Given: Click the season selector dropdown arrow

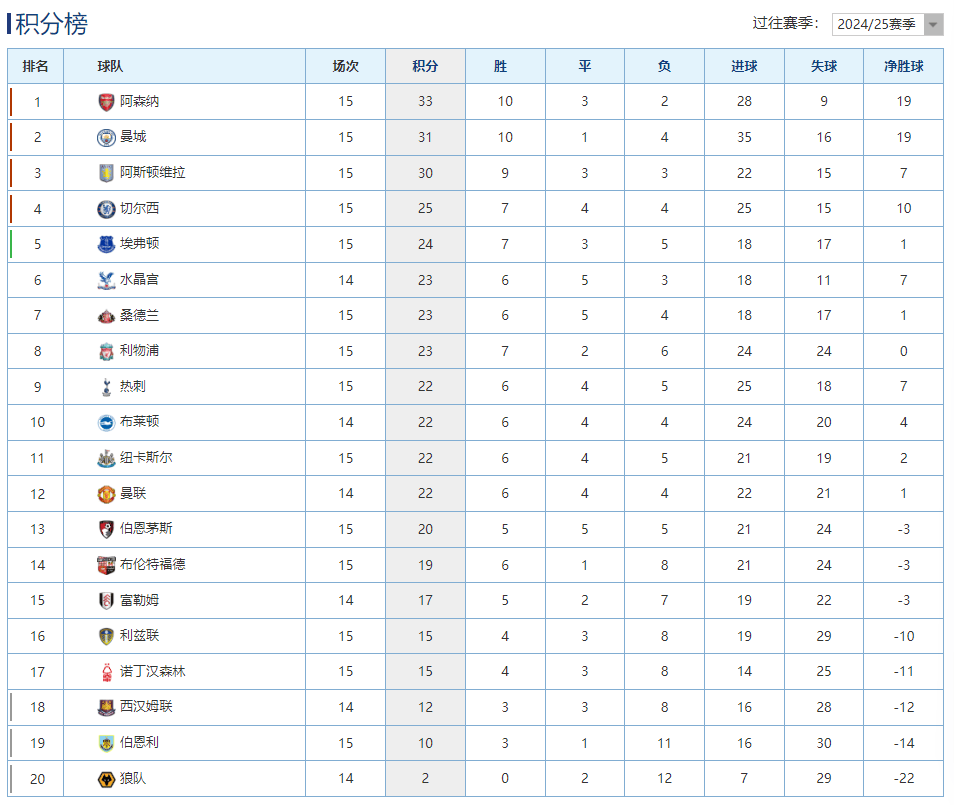Looking at the screenshot, I should click(x=933, y=24).
